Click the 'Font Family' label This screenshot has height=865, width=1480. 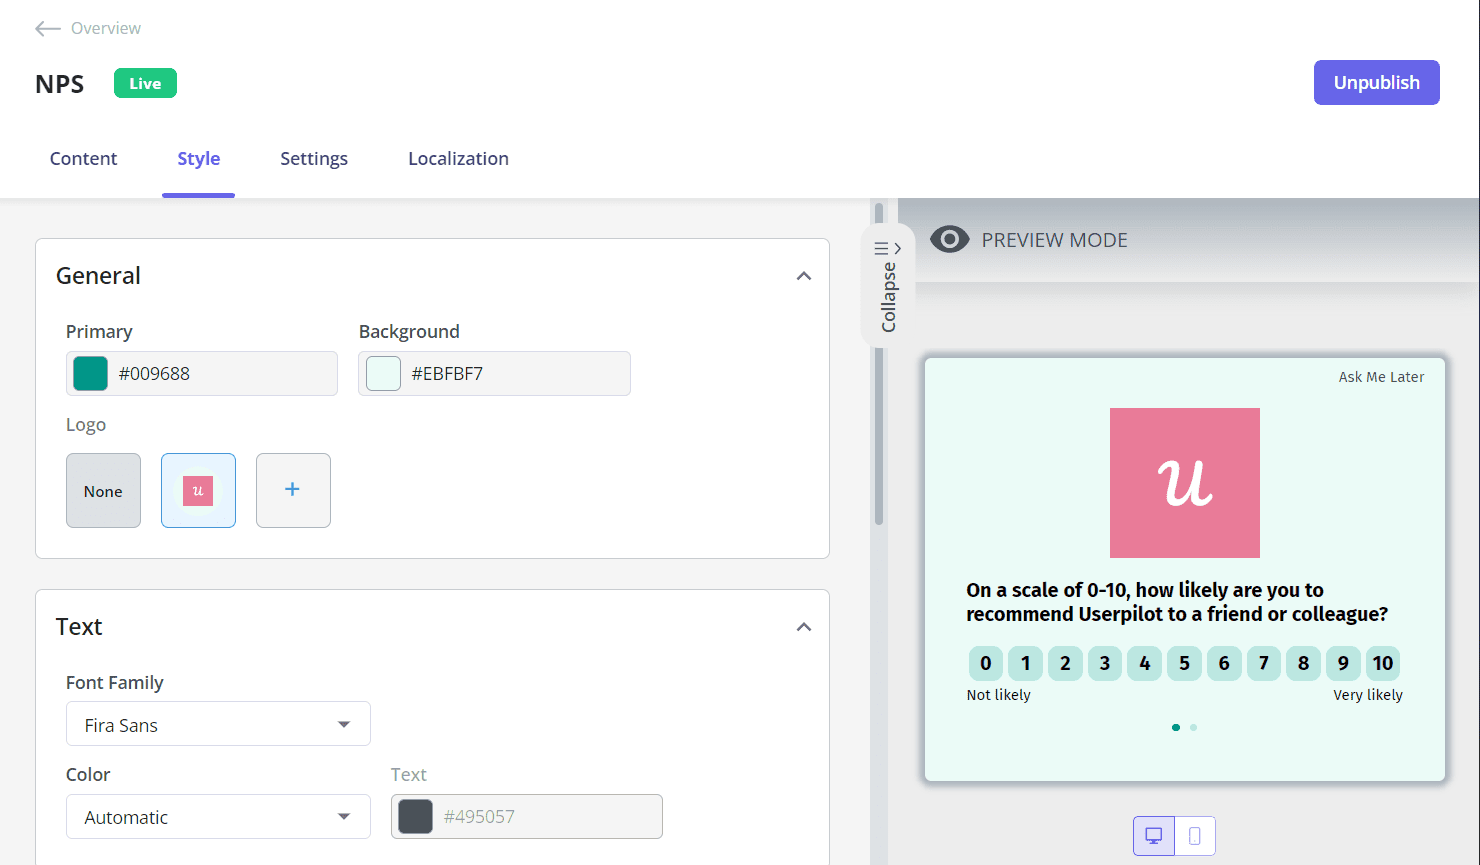[114, 682]
